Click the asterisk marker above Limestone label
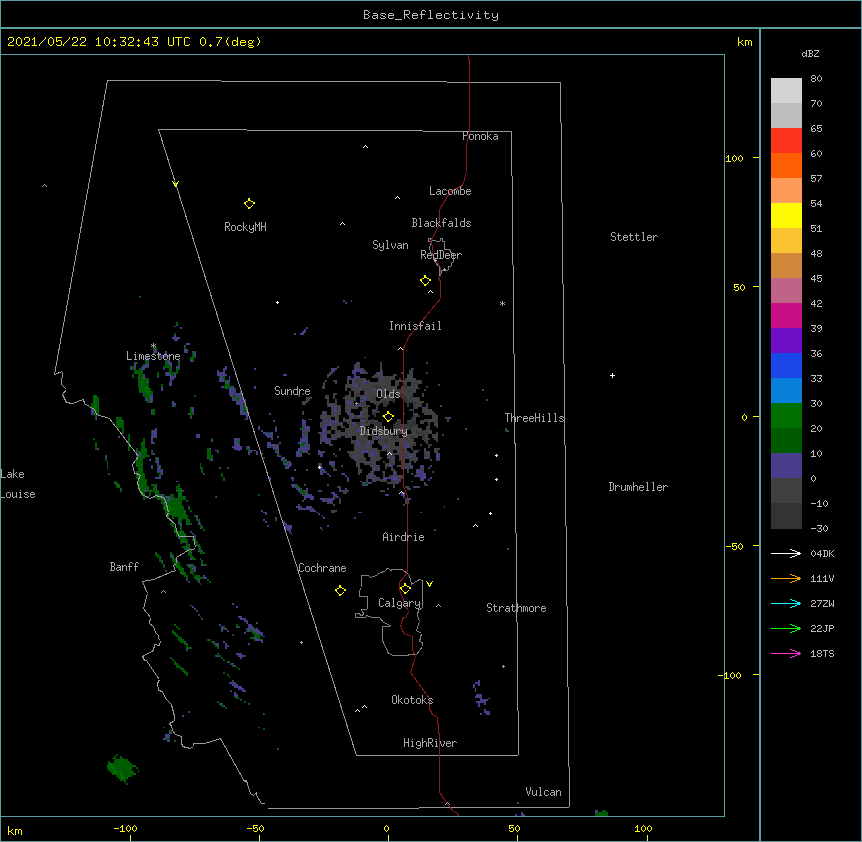Screen dimensions: 862x842 pos(153,346)
